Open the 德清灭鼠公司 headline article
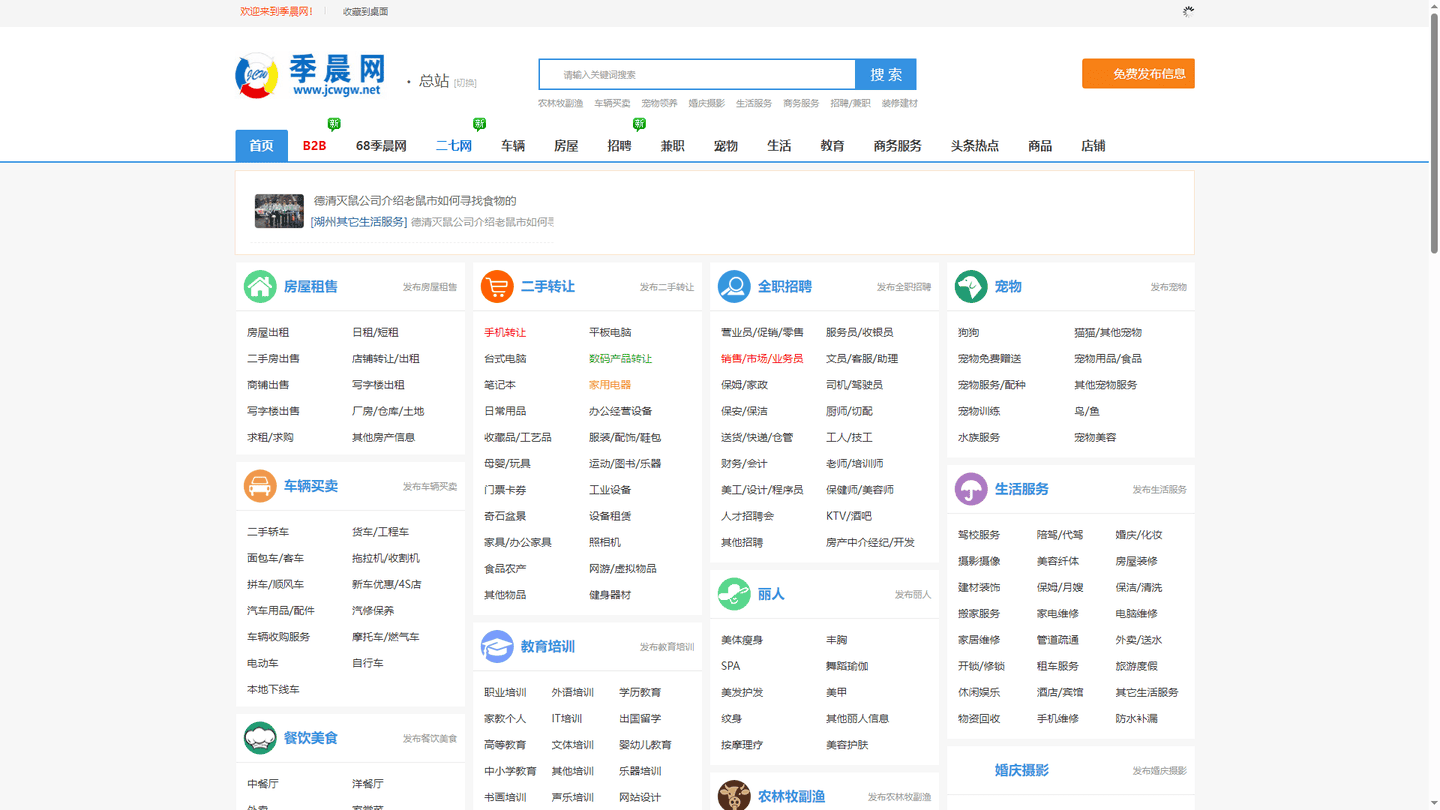The width and height of the screenshot is (1440, 810). pos(415,201)
